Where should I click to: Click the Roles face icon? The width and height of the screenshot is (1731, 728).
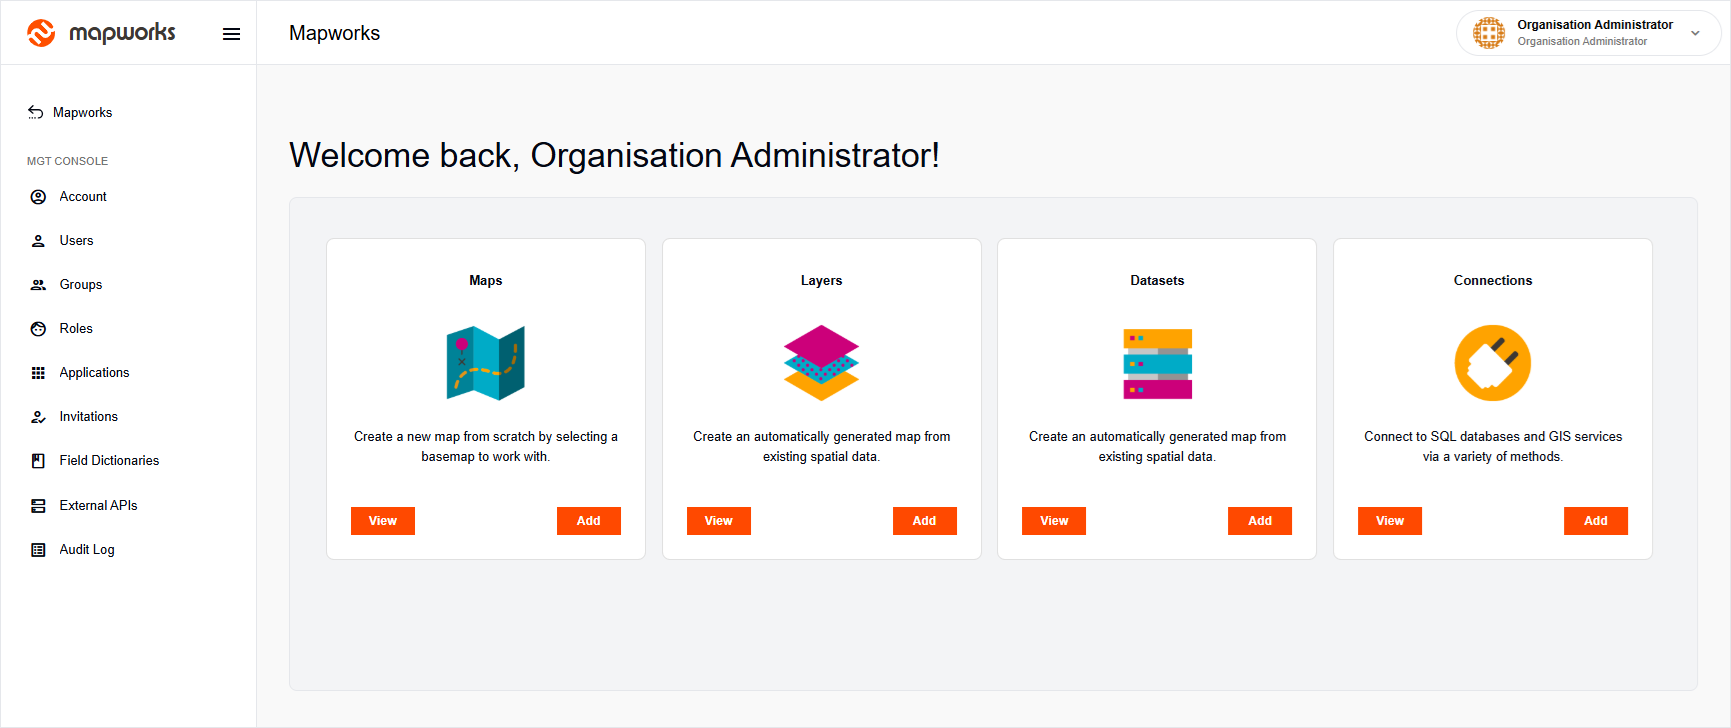pos(38,329)
